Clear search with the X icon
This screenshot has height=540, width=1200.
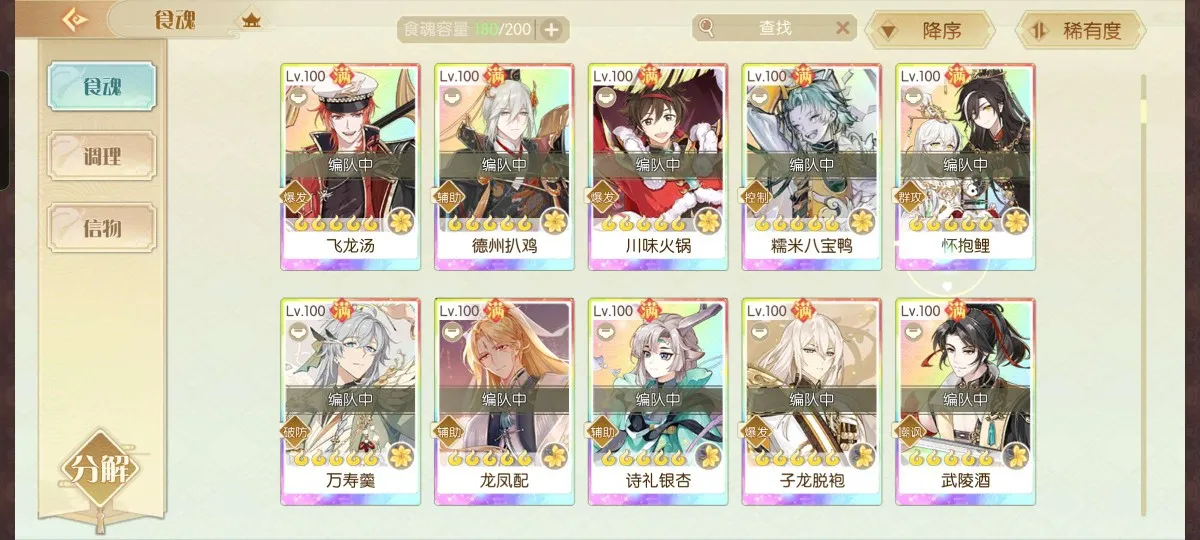843,28
